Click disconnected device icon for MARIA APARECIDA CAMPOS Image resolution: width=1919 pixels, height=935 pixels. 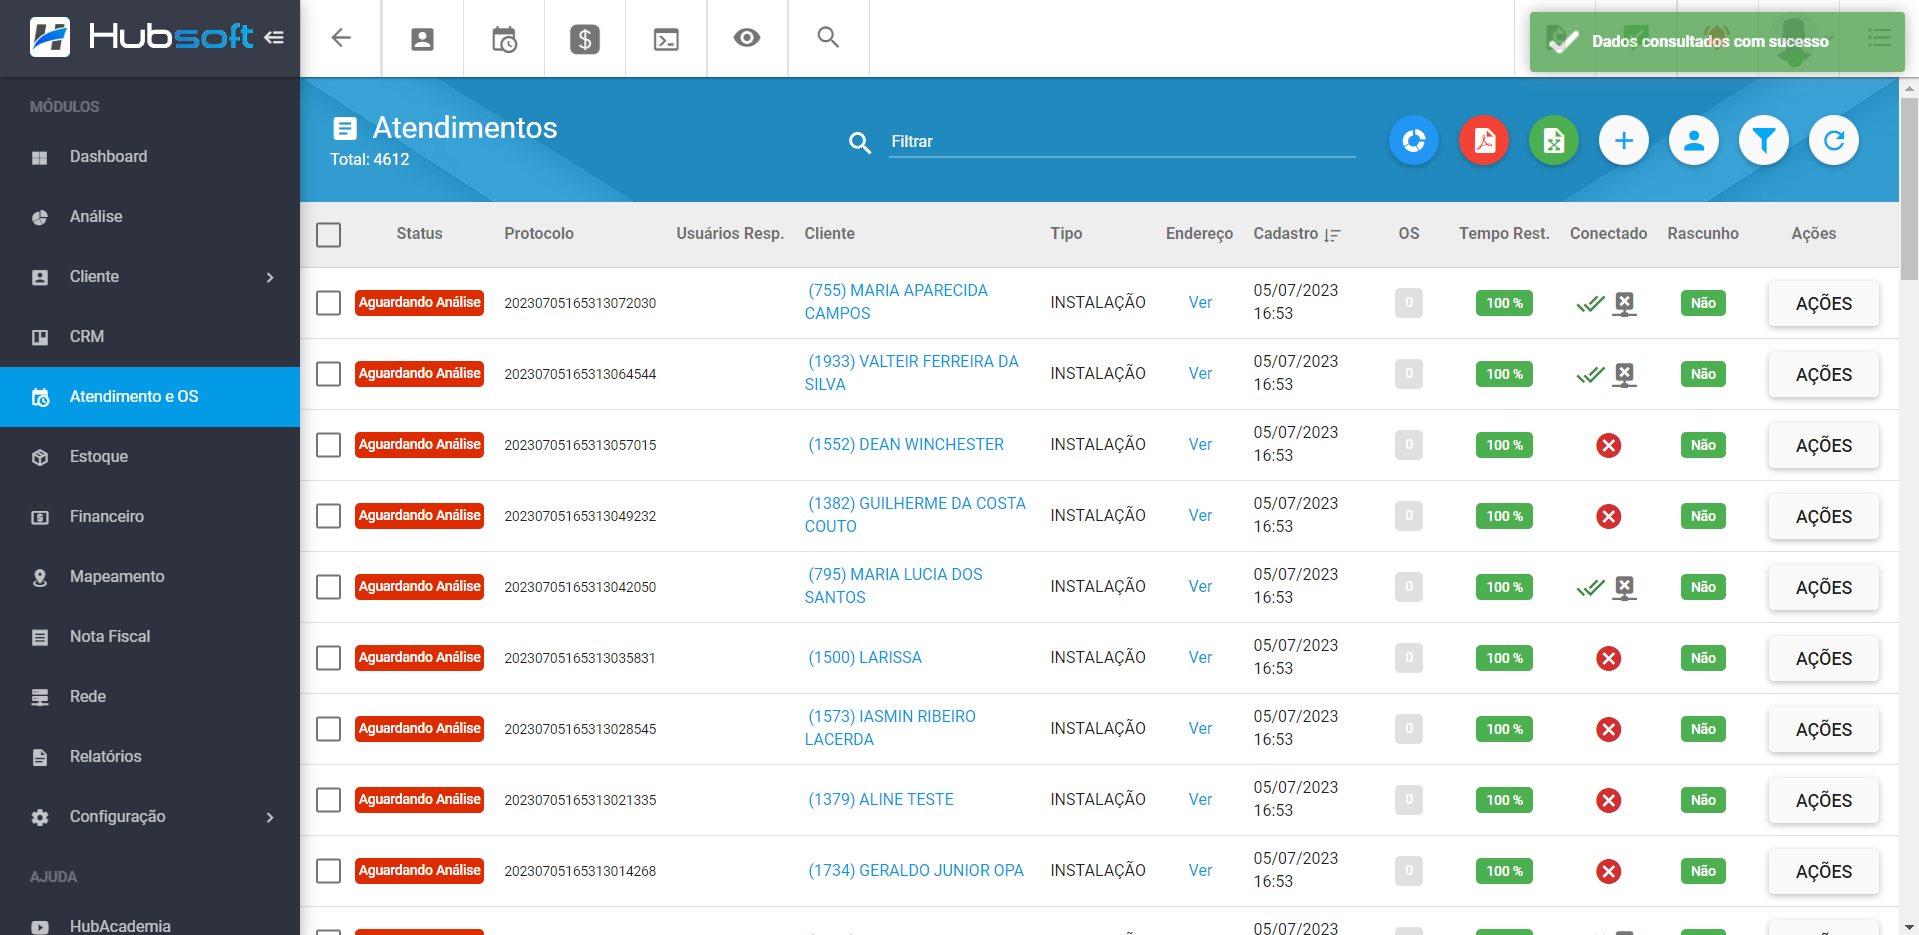(1625, 304)
